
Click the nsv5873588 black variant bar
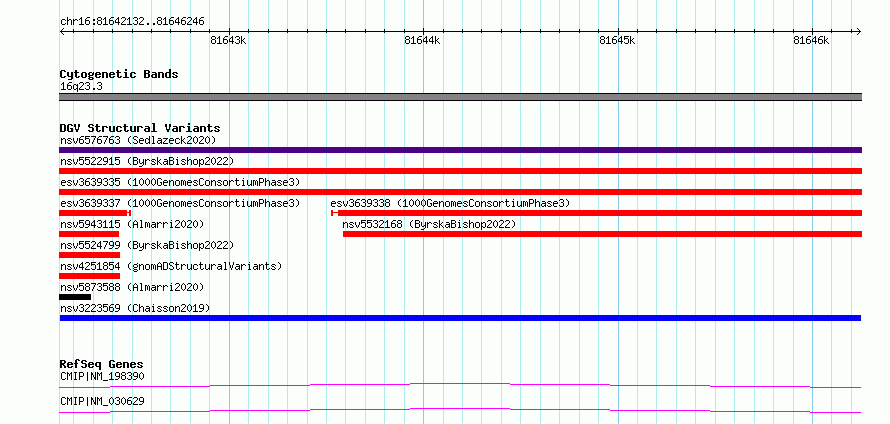point(75,297)
